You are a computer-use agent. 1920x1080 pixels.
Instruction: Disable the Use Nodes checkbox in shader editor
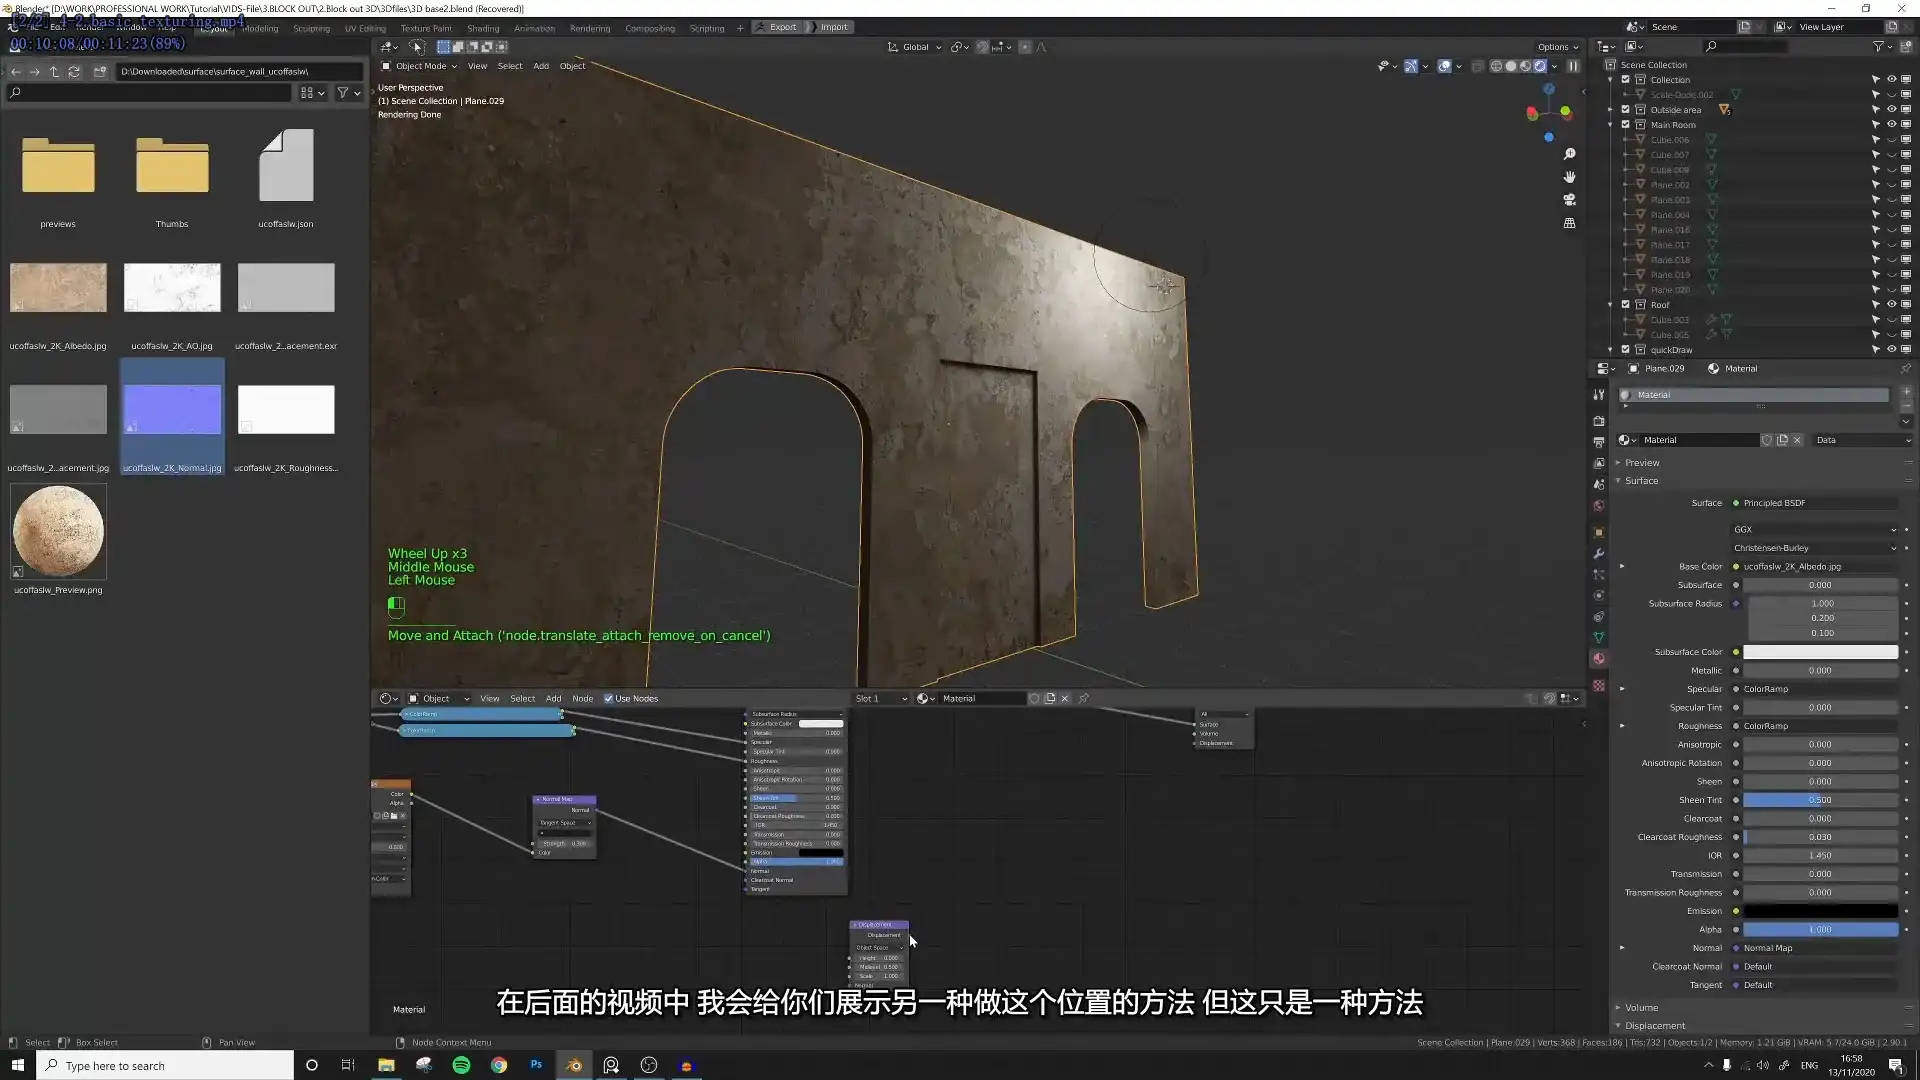609,698
